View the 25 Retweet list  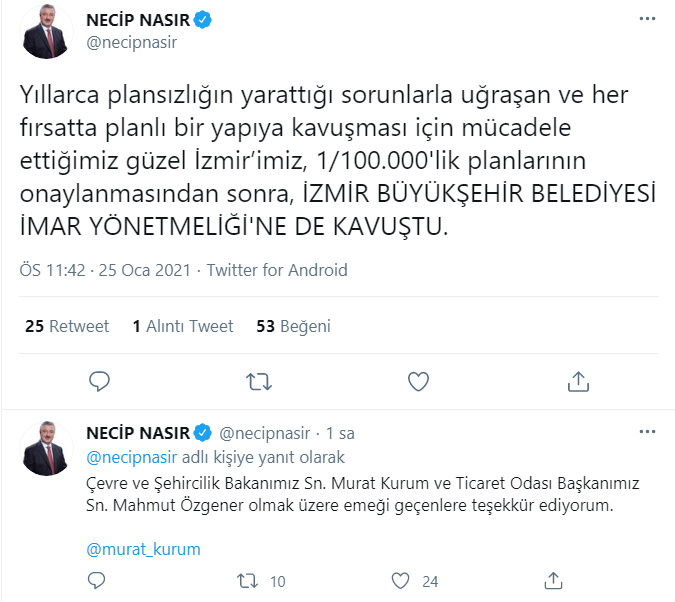point(67,326)
